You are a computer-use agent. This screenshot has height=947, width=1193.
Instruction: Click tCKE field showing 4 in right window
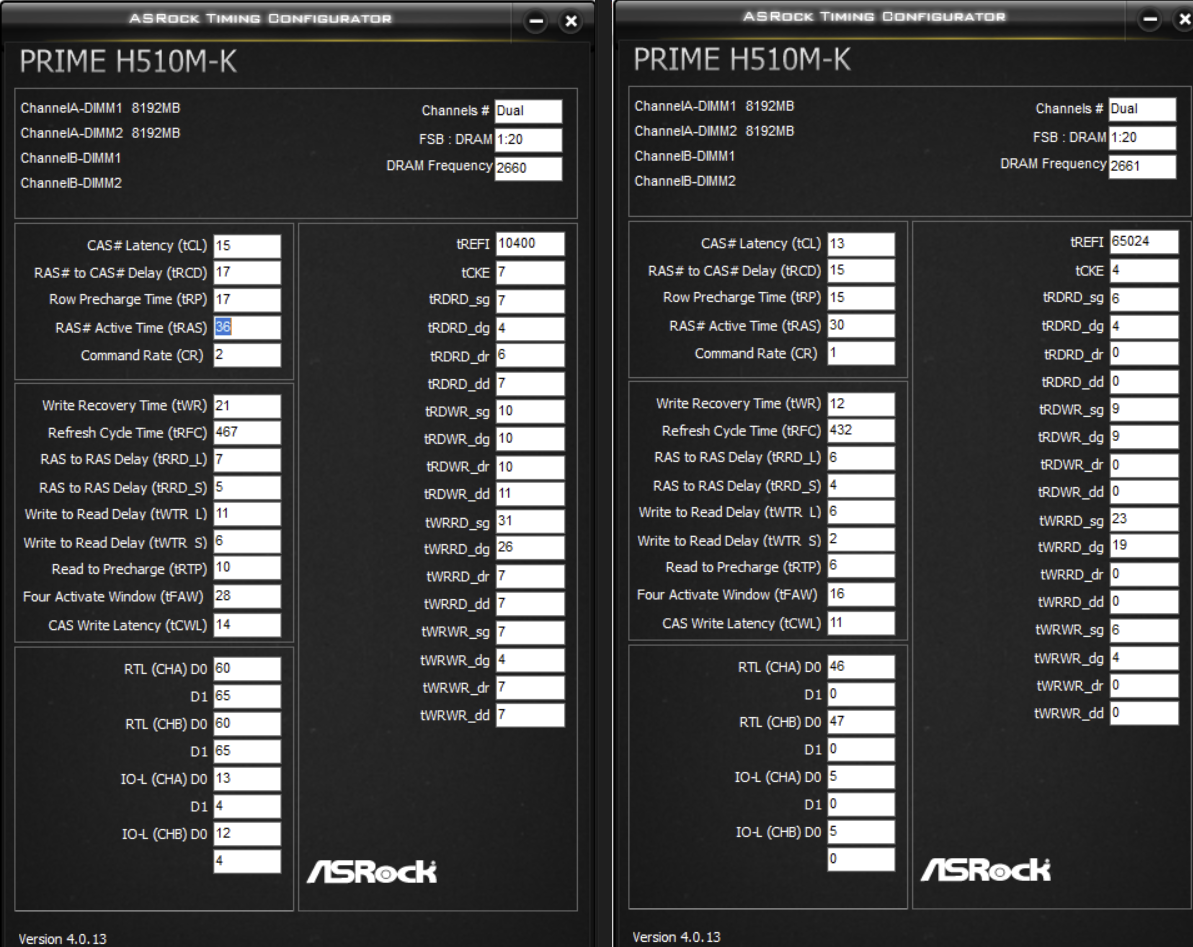(1144, 271)
